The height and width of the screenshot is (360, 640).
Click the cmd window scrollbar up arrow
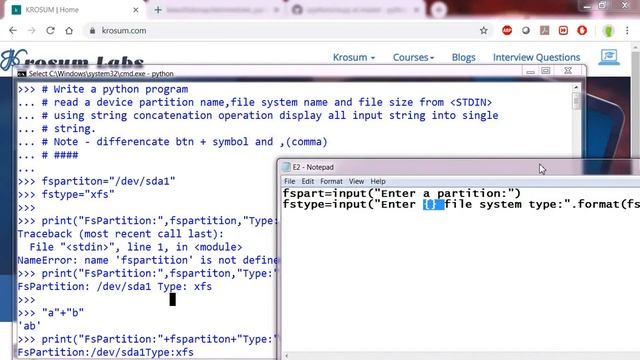(x=576, y=87)
